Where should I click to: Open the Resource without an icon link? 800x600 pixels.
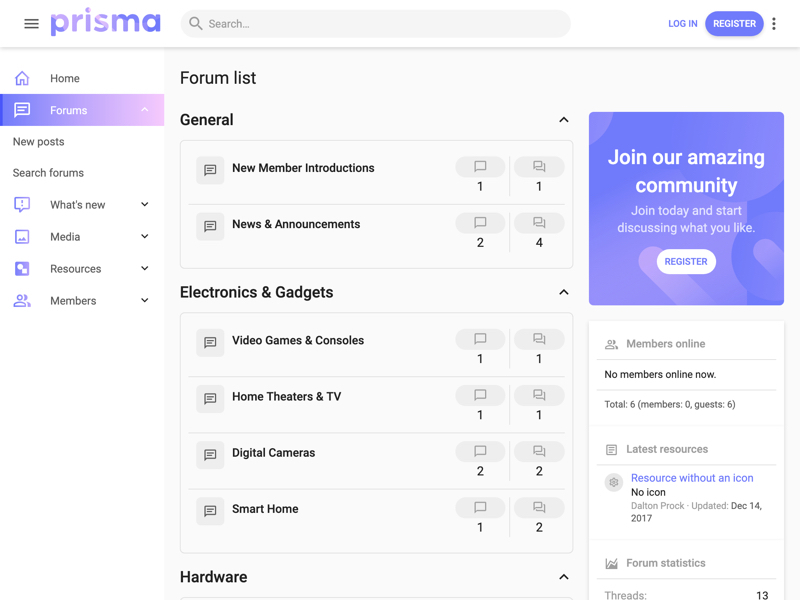pos(692,477)
